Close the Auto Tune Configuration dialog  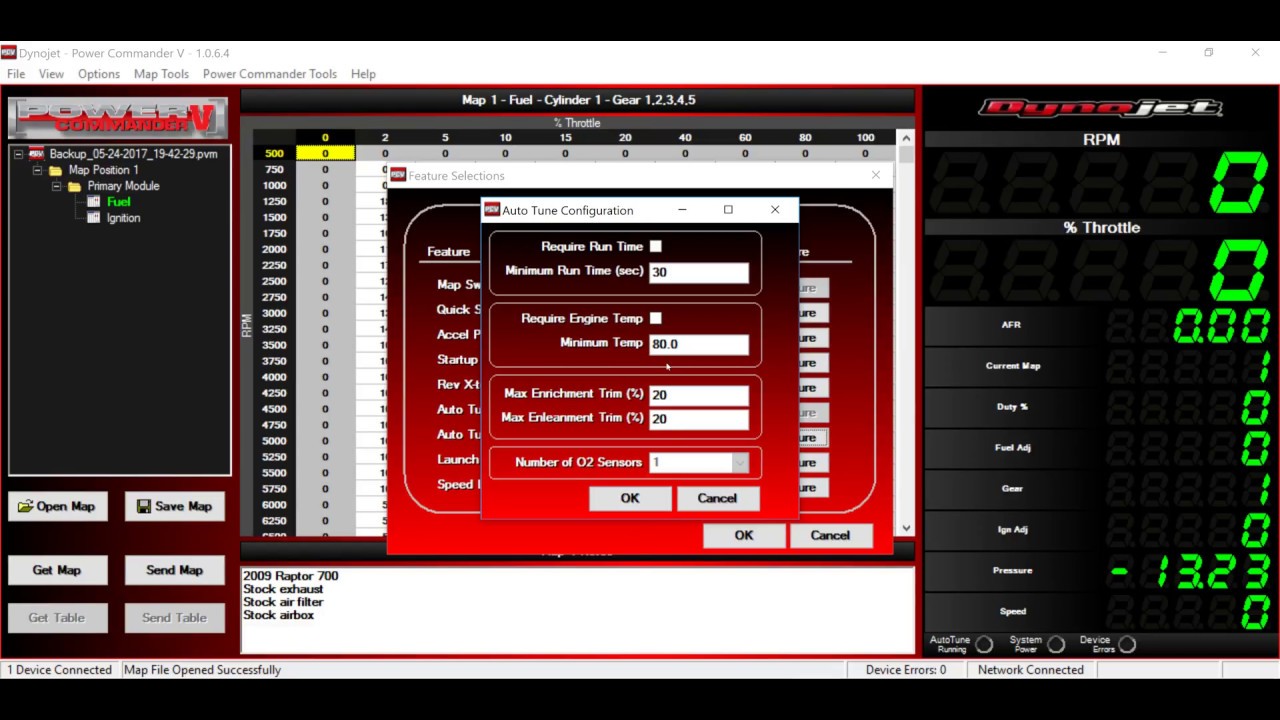[775, 210]
